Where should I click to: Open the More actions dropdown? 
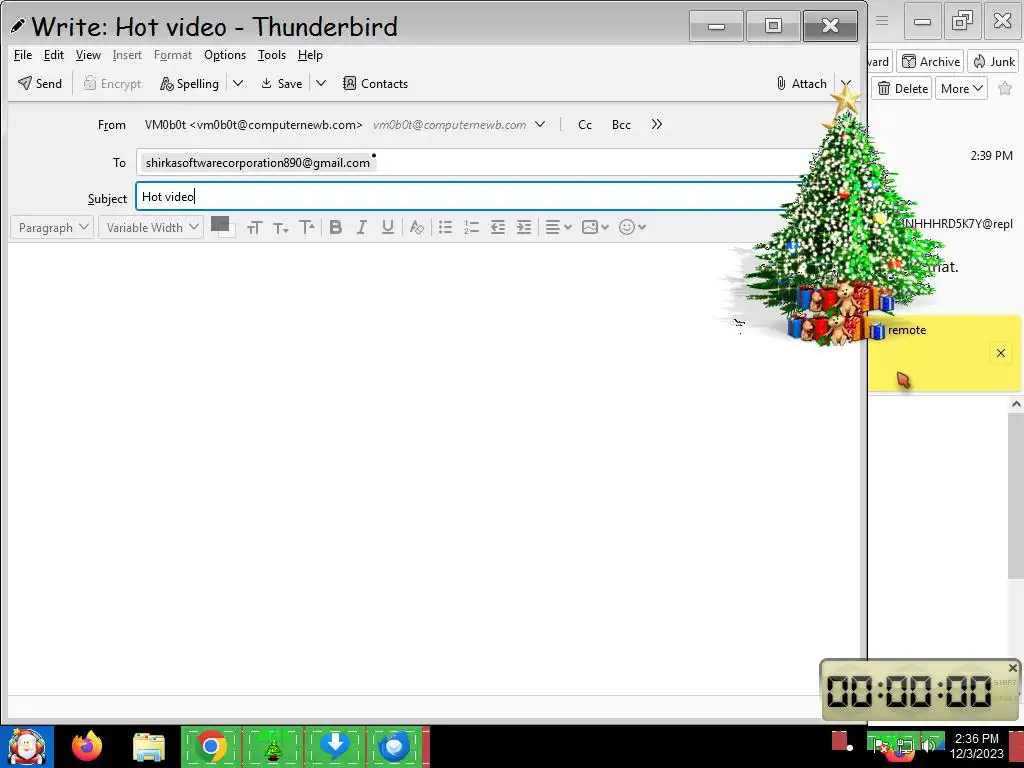[961, 88]
